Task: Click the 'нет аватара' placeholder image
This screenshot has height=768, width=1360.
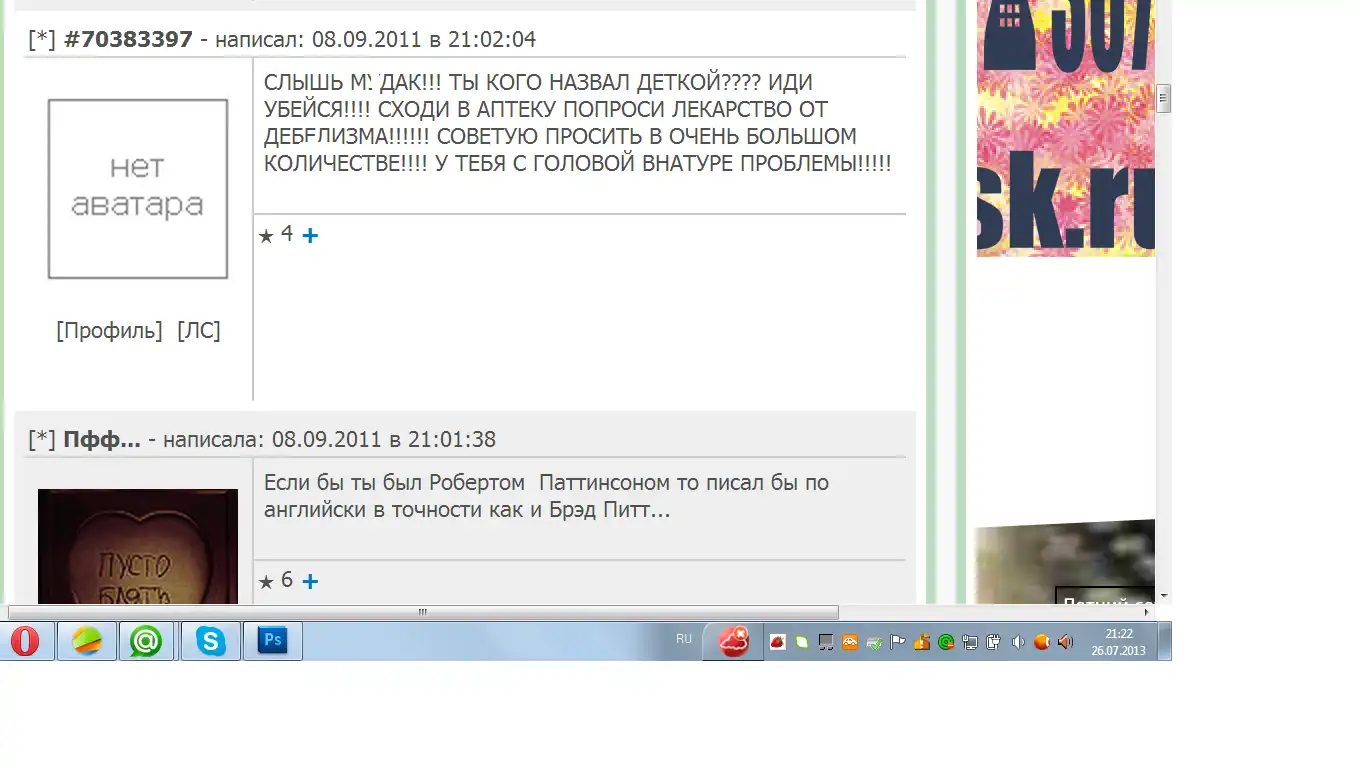Action: [x=138, y=188]
